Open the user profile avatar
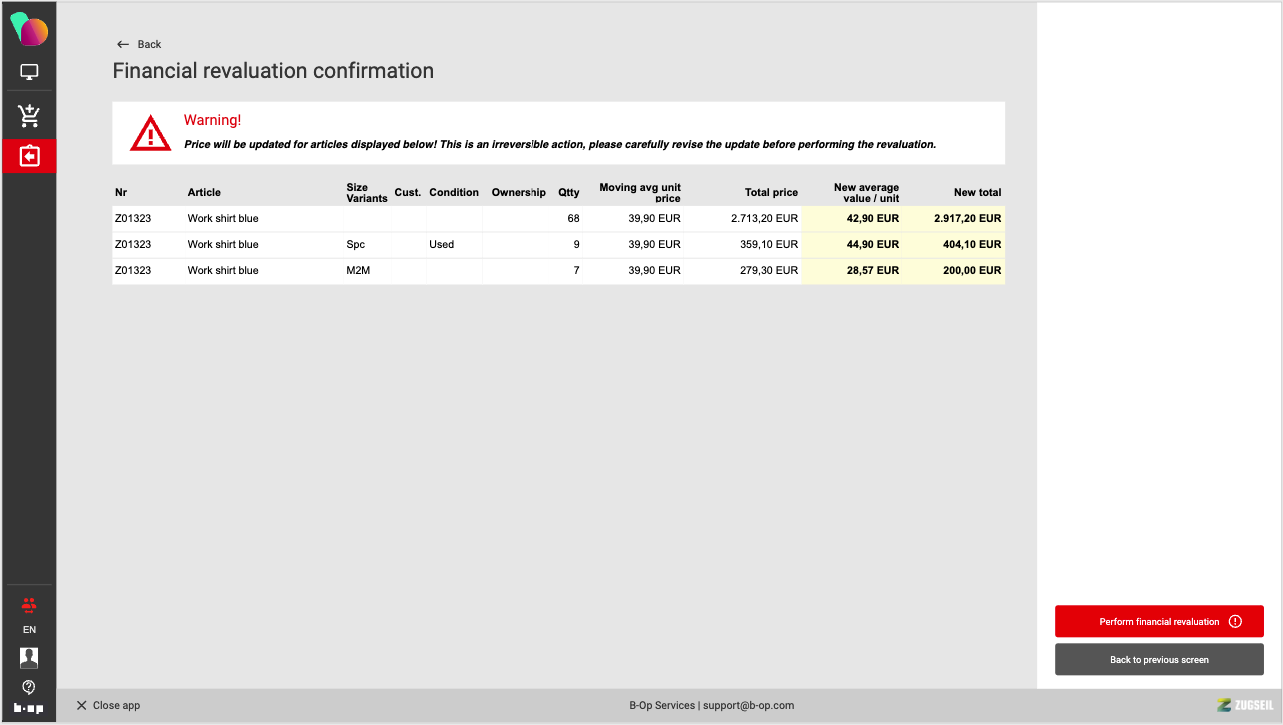The width and height of the screenshot is (1283, 725). 29,657
